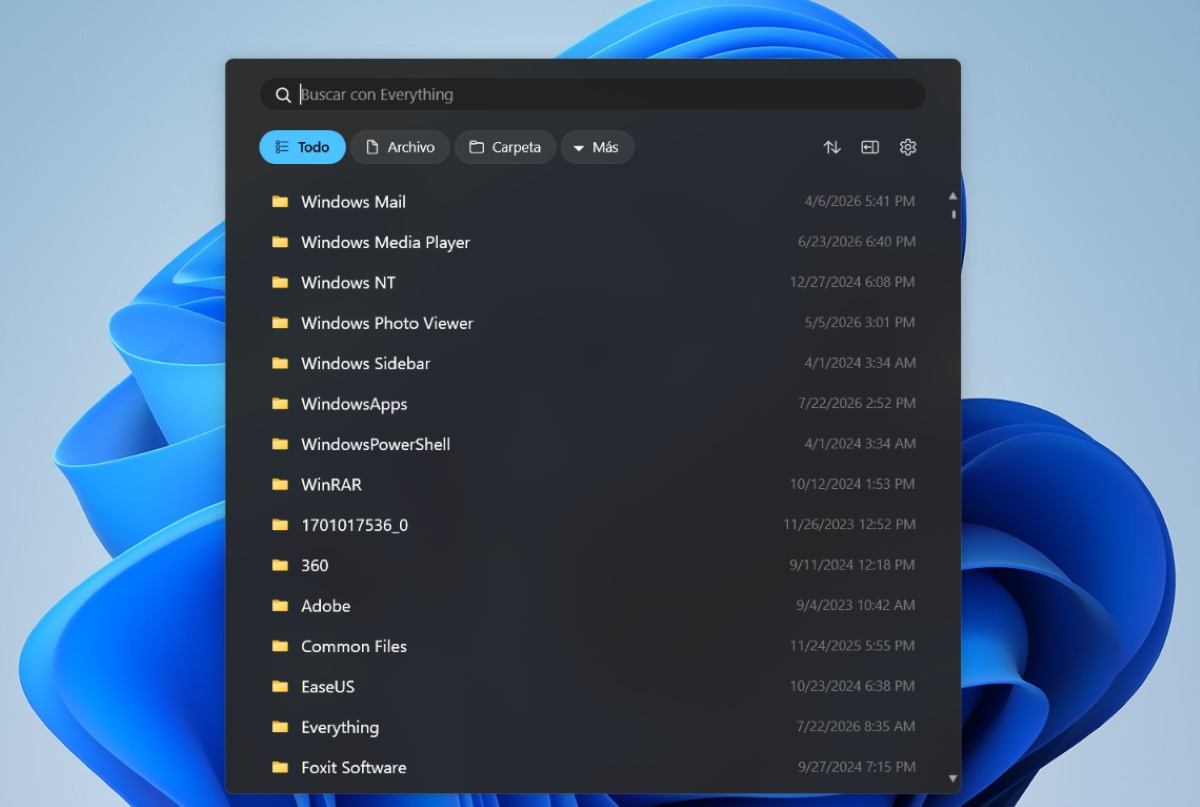Select the EaseUS result name
The image size is (1200, 807).
(x=327, y=687)
